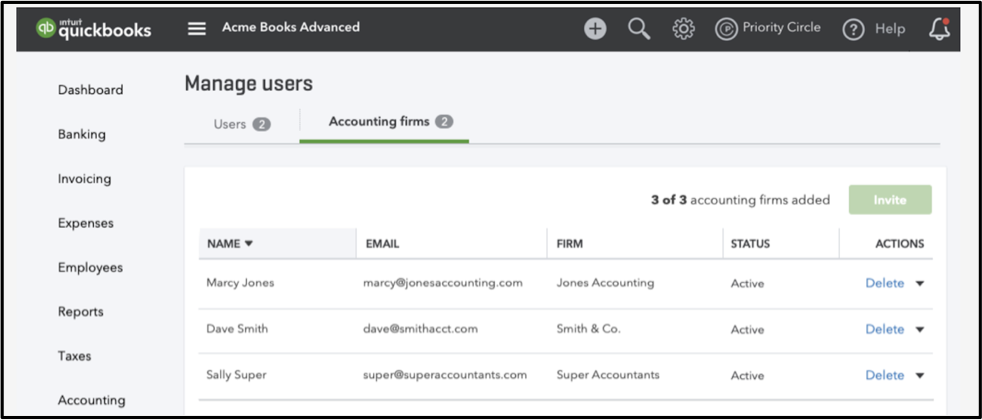Open Priority Circle
Screen dimensions: 982x420
[768, 28]
